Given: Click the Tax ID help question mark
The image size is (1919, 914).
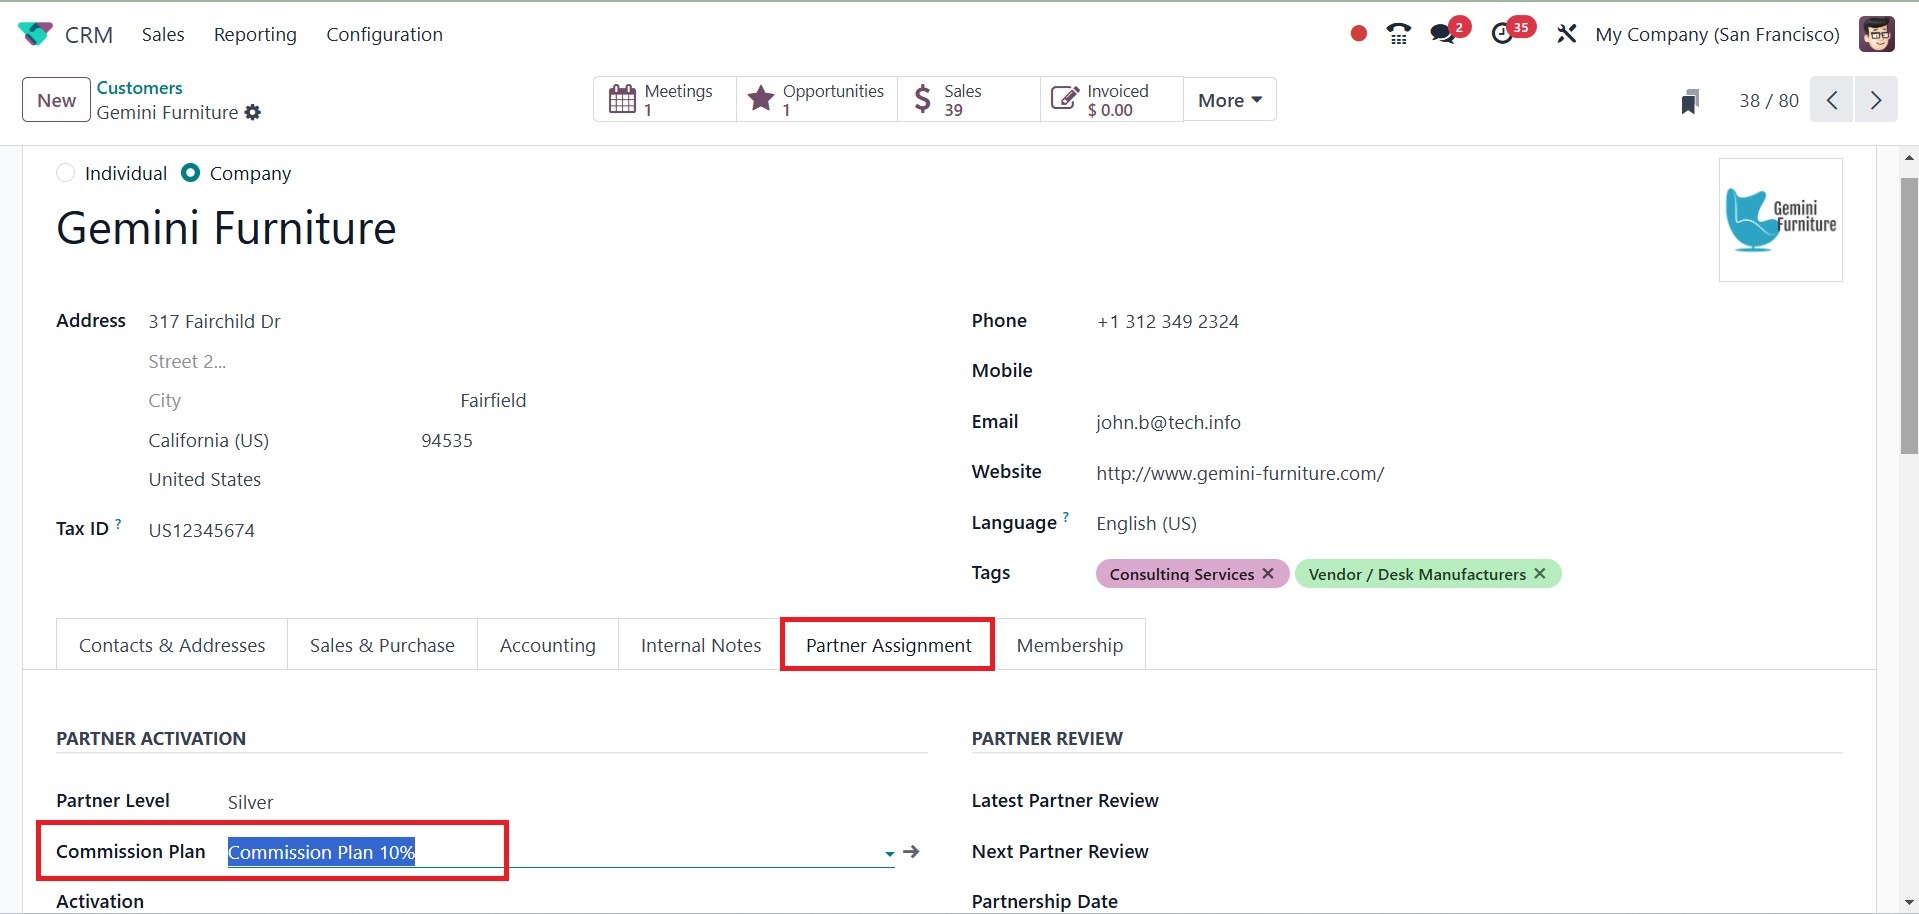Looking at the screenshot, I should (x=118, y=523).
